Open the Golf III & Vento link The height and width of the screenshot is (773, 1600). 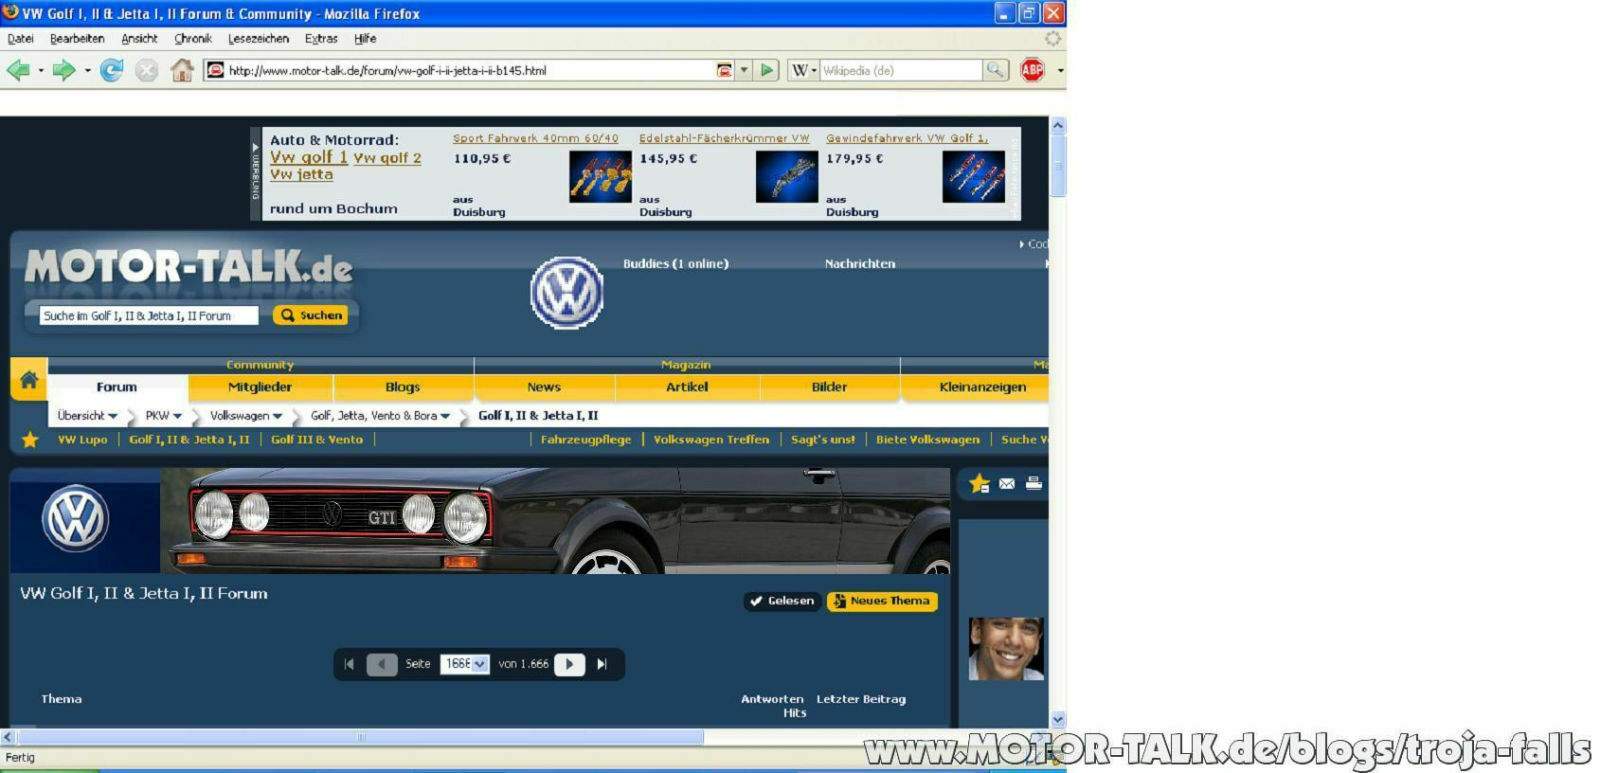tap(317, 440)
